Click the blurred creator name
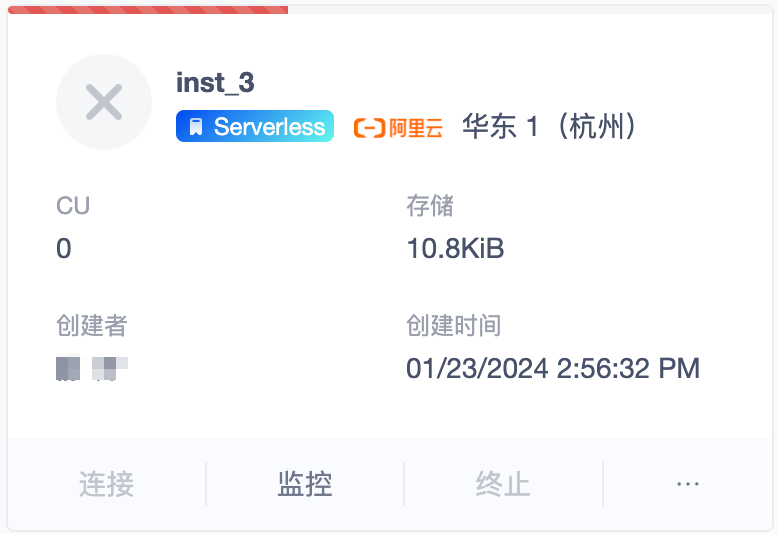The height and width of the screenshot is (534, 778). pos(93,368)
